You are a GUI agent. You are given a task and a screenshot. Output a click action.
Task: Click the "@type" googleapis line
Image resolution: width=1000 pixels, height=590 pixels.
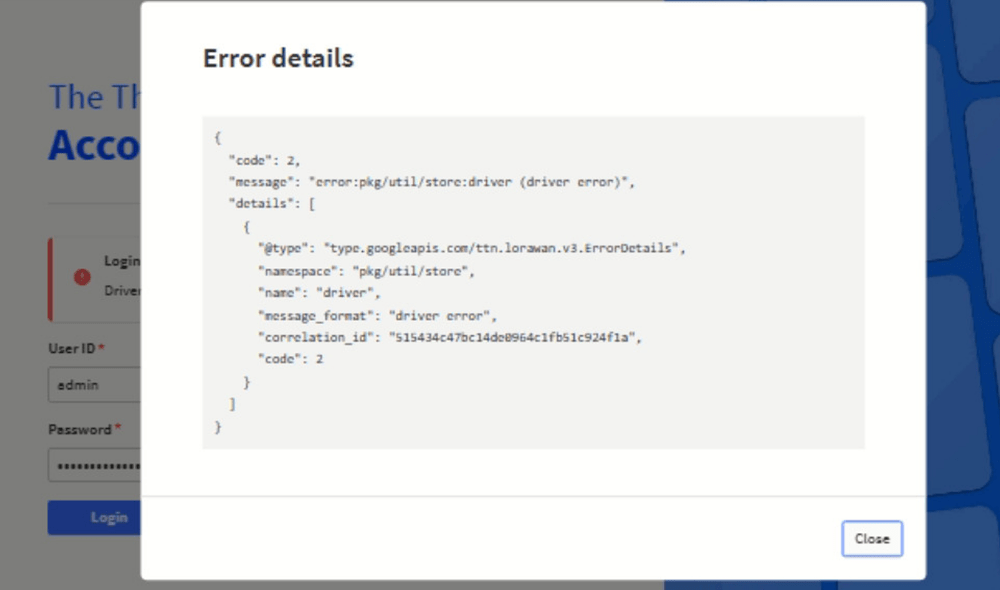coord(472,248)
